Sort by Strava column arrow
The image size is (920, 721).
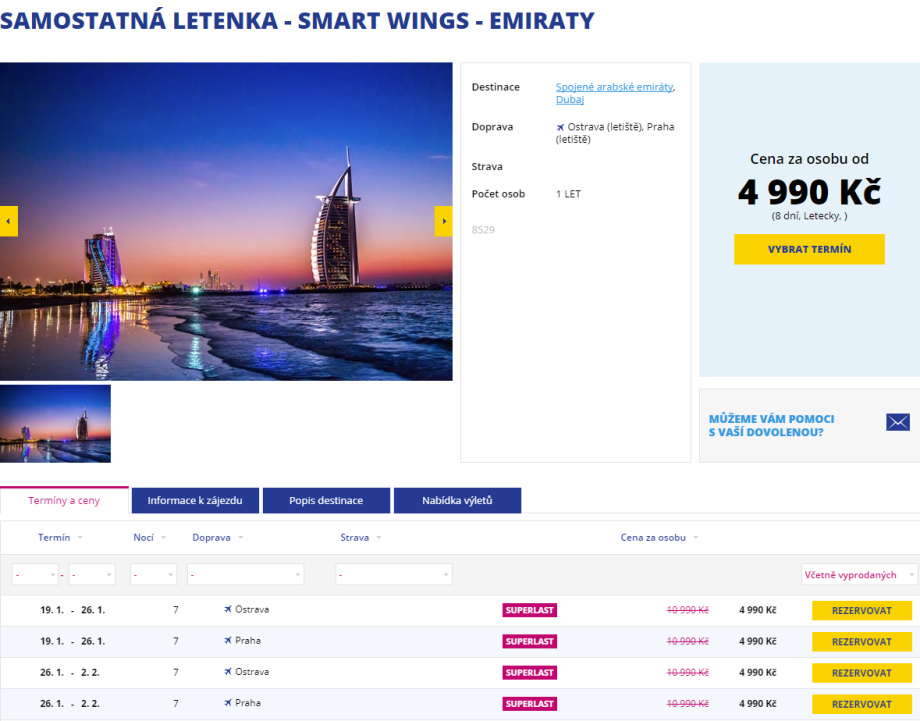pyautogui.click(x=378, y=538)
